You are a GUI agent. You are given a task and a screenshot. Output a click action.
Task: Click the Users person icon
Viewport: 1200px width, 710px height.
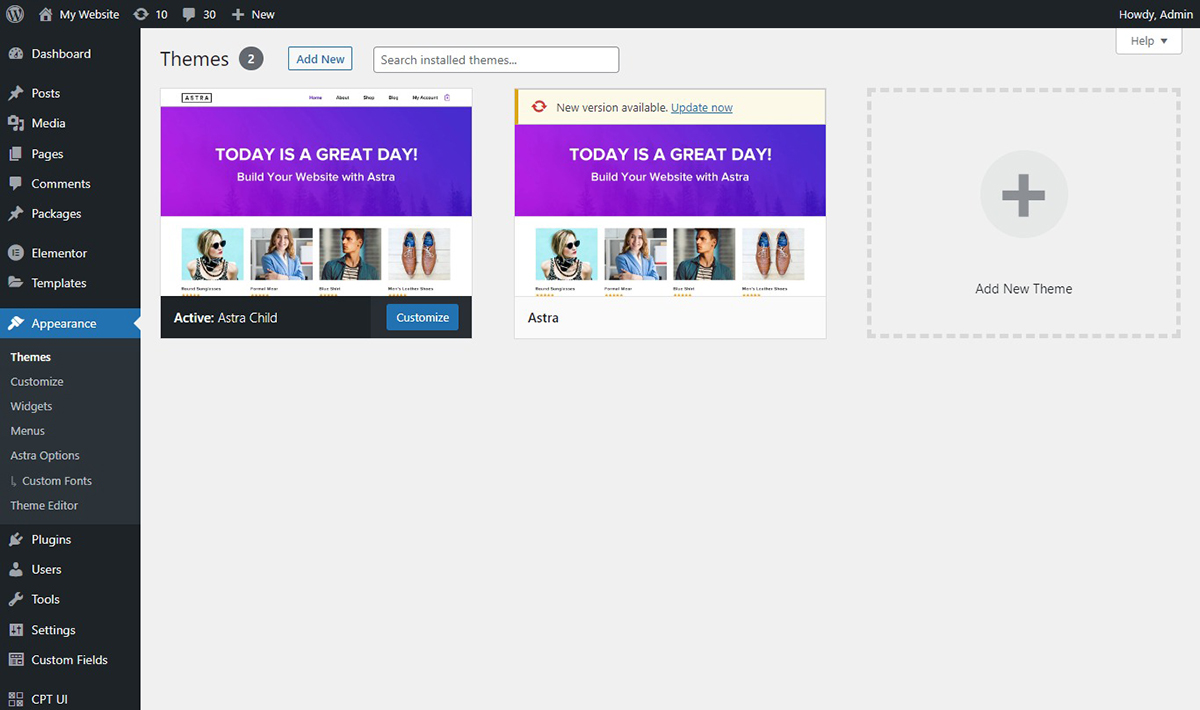(15, 569)
